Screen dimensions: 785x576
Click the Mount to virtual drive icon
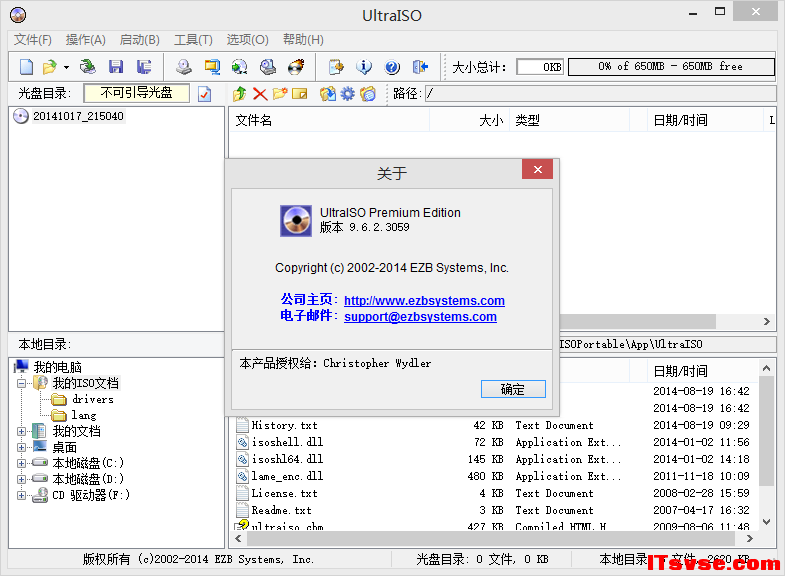coord(268,67)
